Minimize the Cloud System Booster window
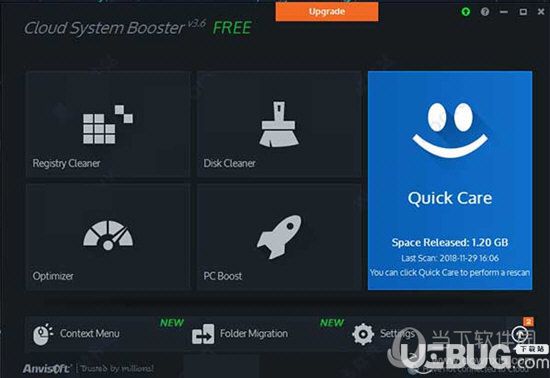Viewport: 550px width, 378px height. [504, 12]
